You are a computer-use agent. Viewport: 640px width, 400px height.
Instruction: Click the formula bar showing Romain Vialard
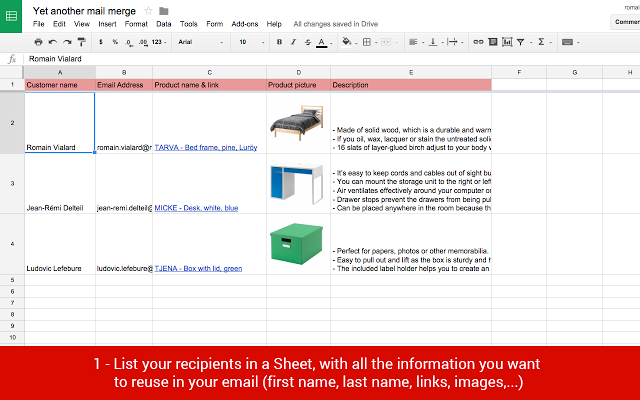(x=331, y=59)
